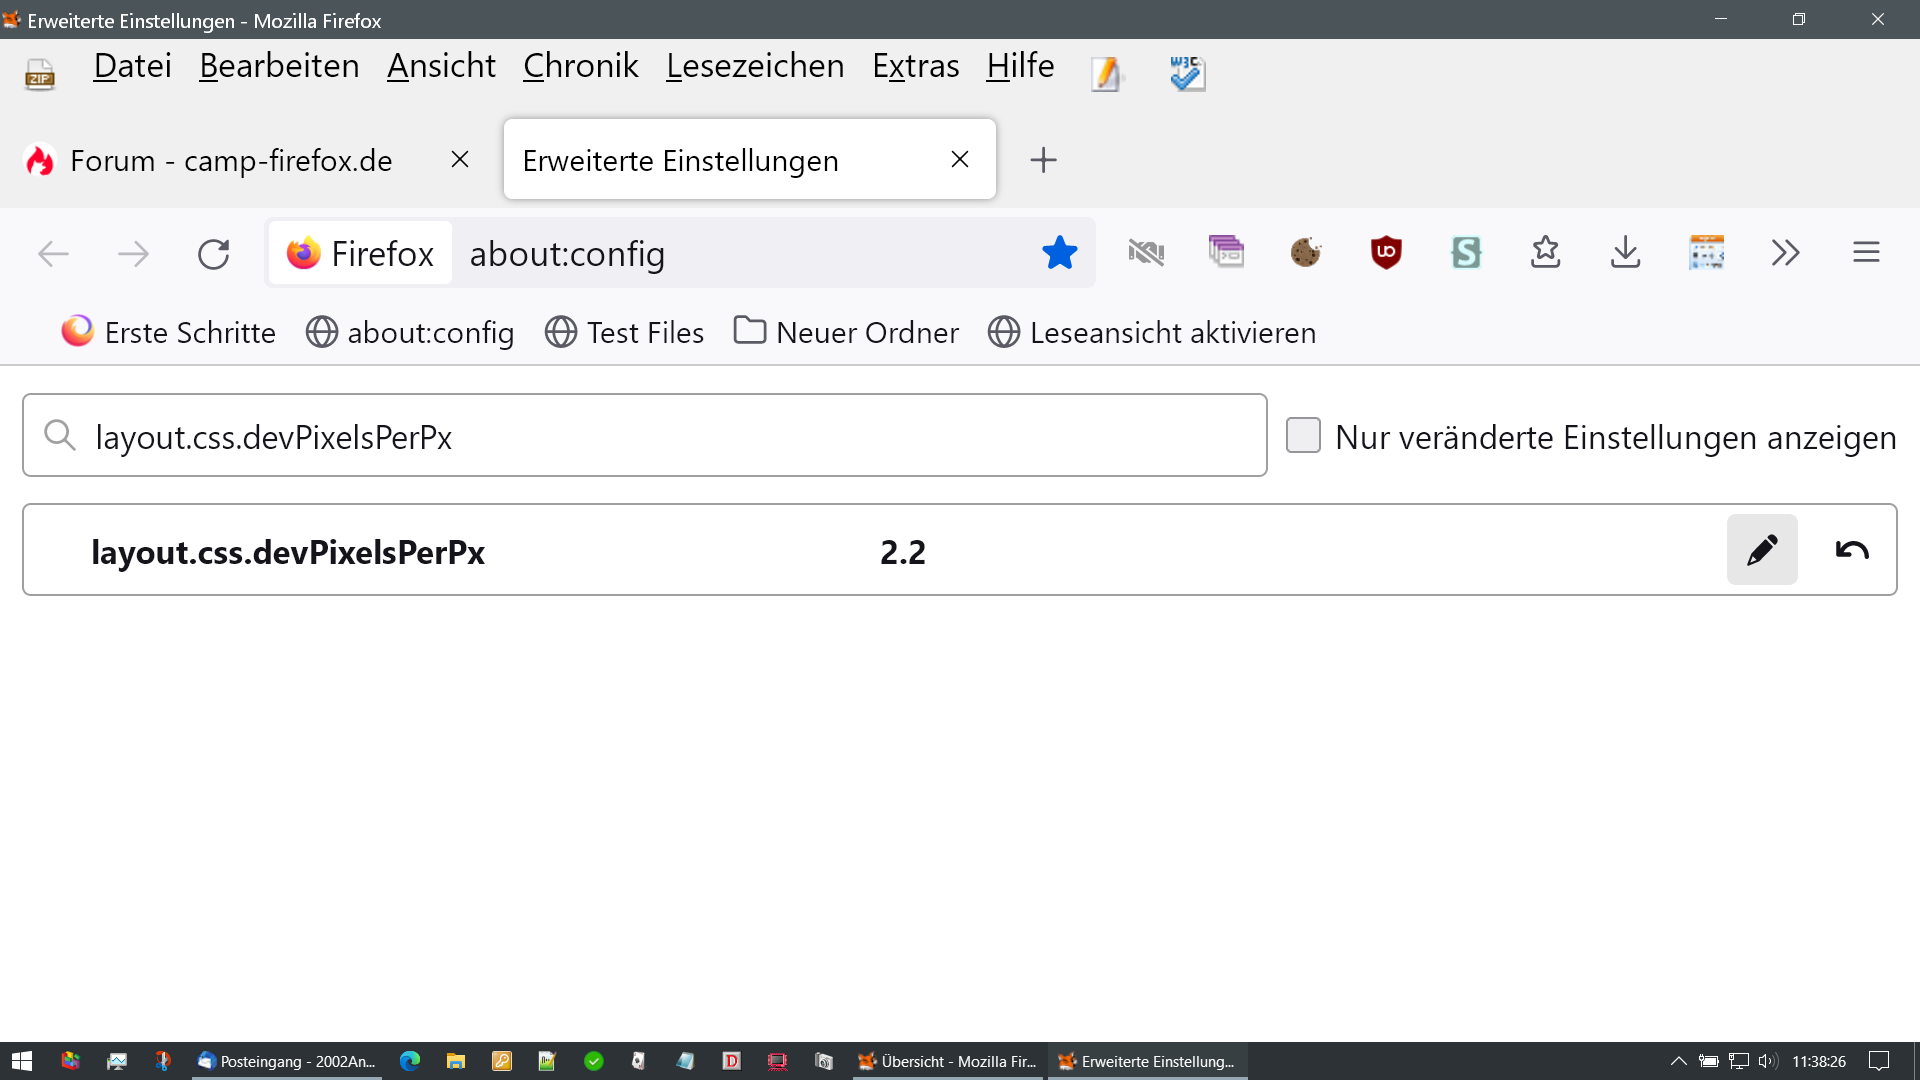Click the cookie extension icon
The height and width of the screenshot is (1080, 1920).
(1305, 253)
